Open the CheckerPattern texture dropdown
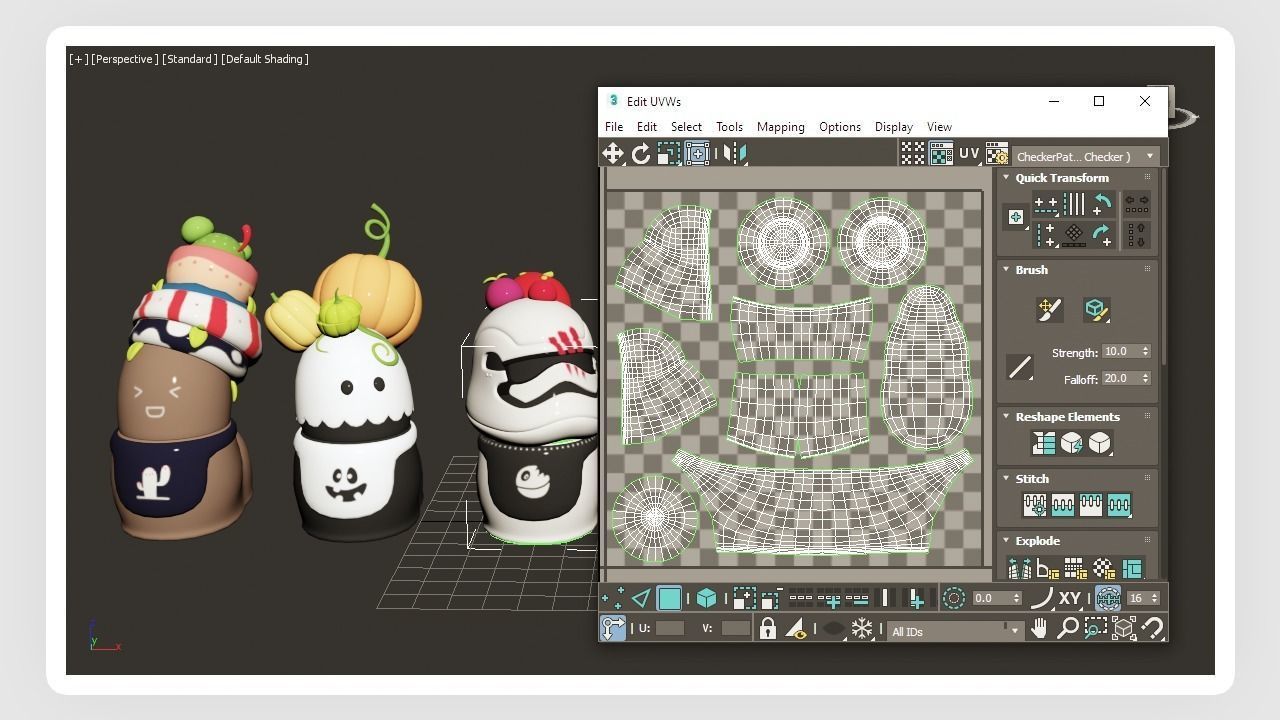 [x=1086, y=156]
